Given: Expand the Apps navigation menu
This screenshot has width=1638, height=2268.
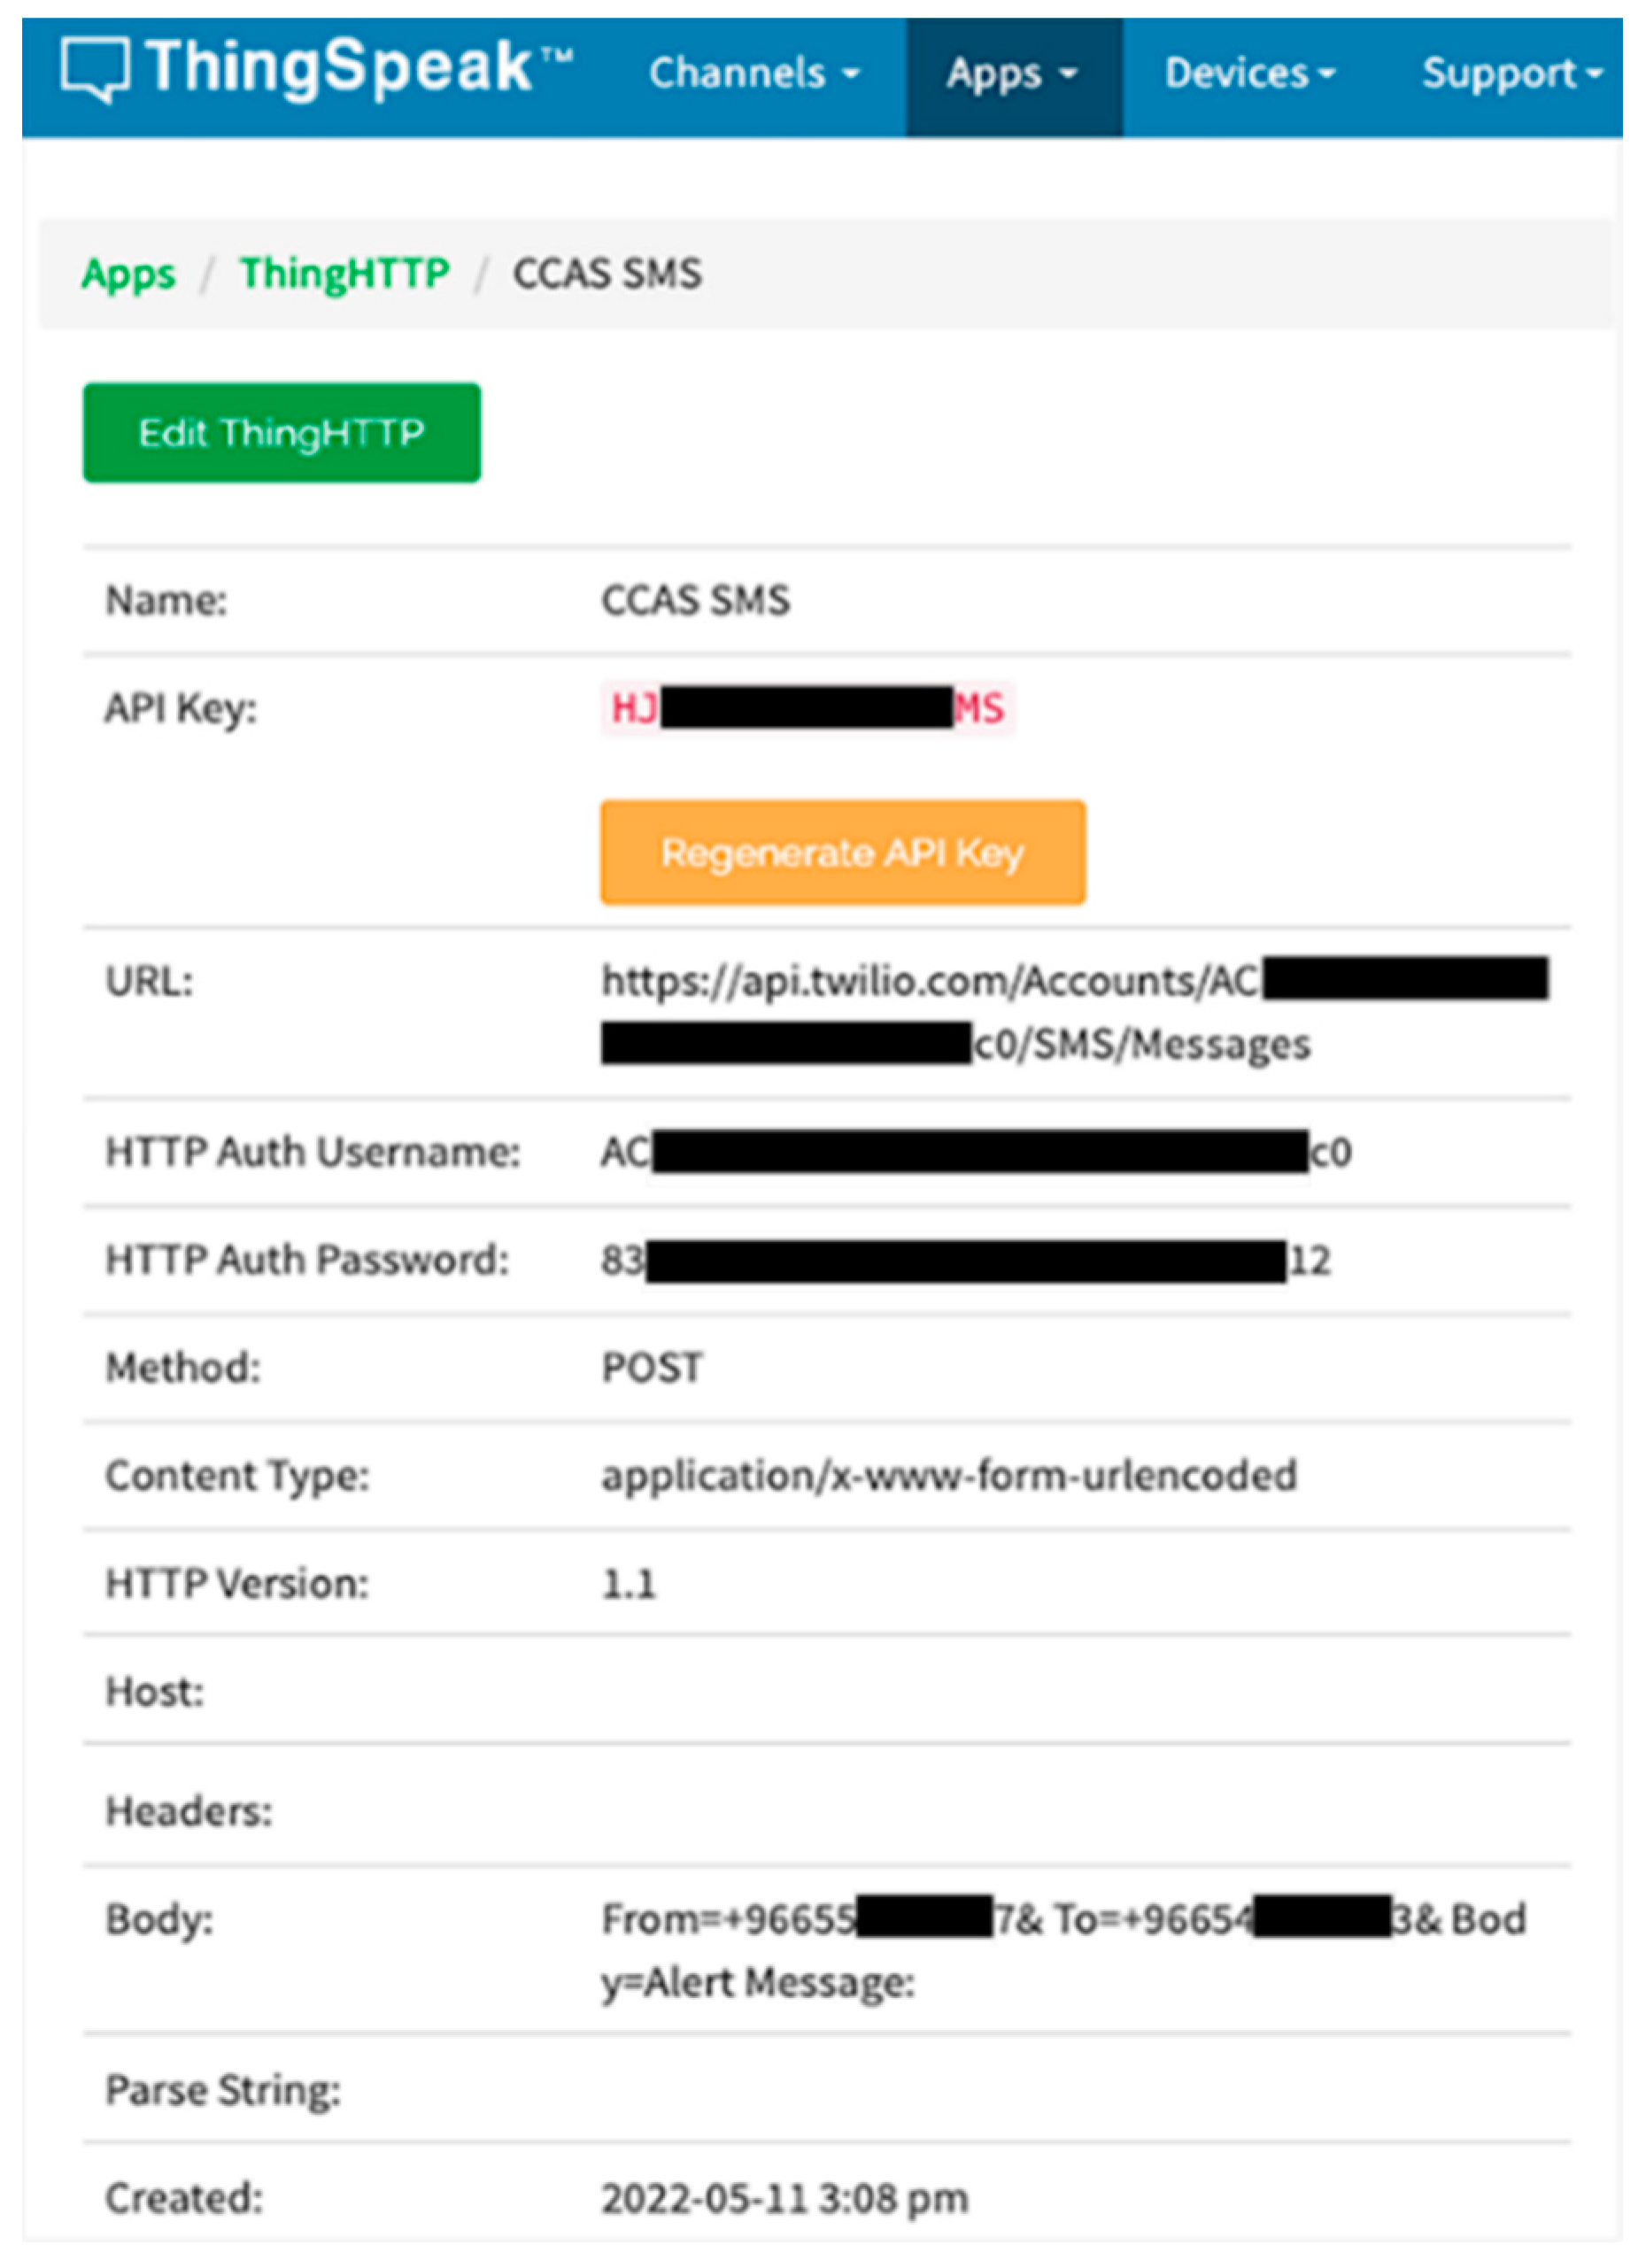Looking at the screenshot, I should coord(1012,73).
